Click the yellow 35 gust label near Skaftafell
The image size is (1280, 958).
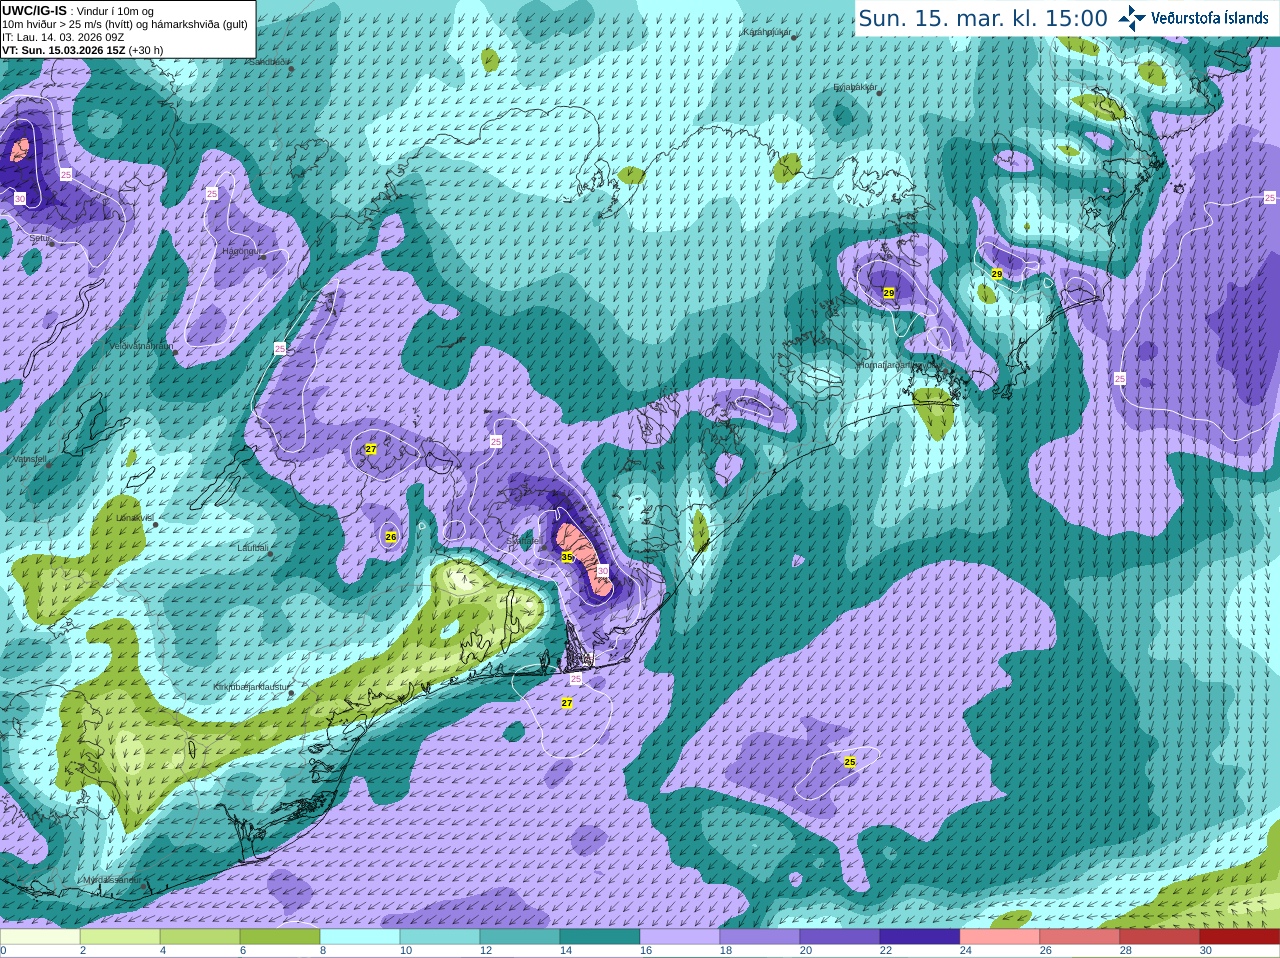point(567,557)
